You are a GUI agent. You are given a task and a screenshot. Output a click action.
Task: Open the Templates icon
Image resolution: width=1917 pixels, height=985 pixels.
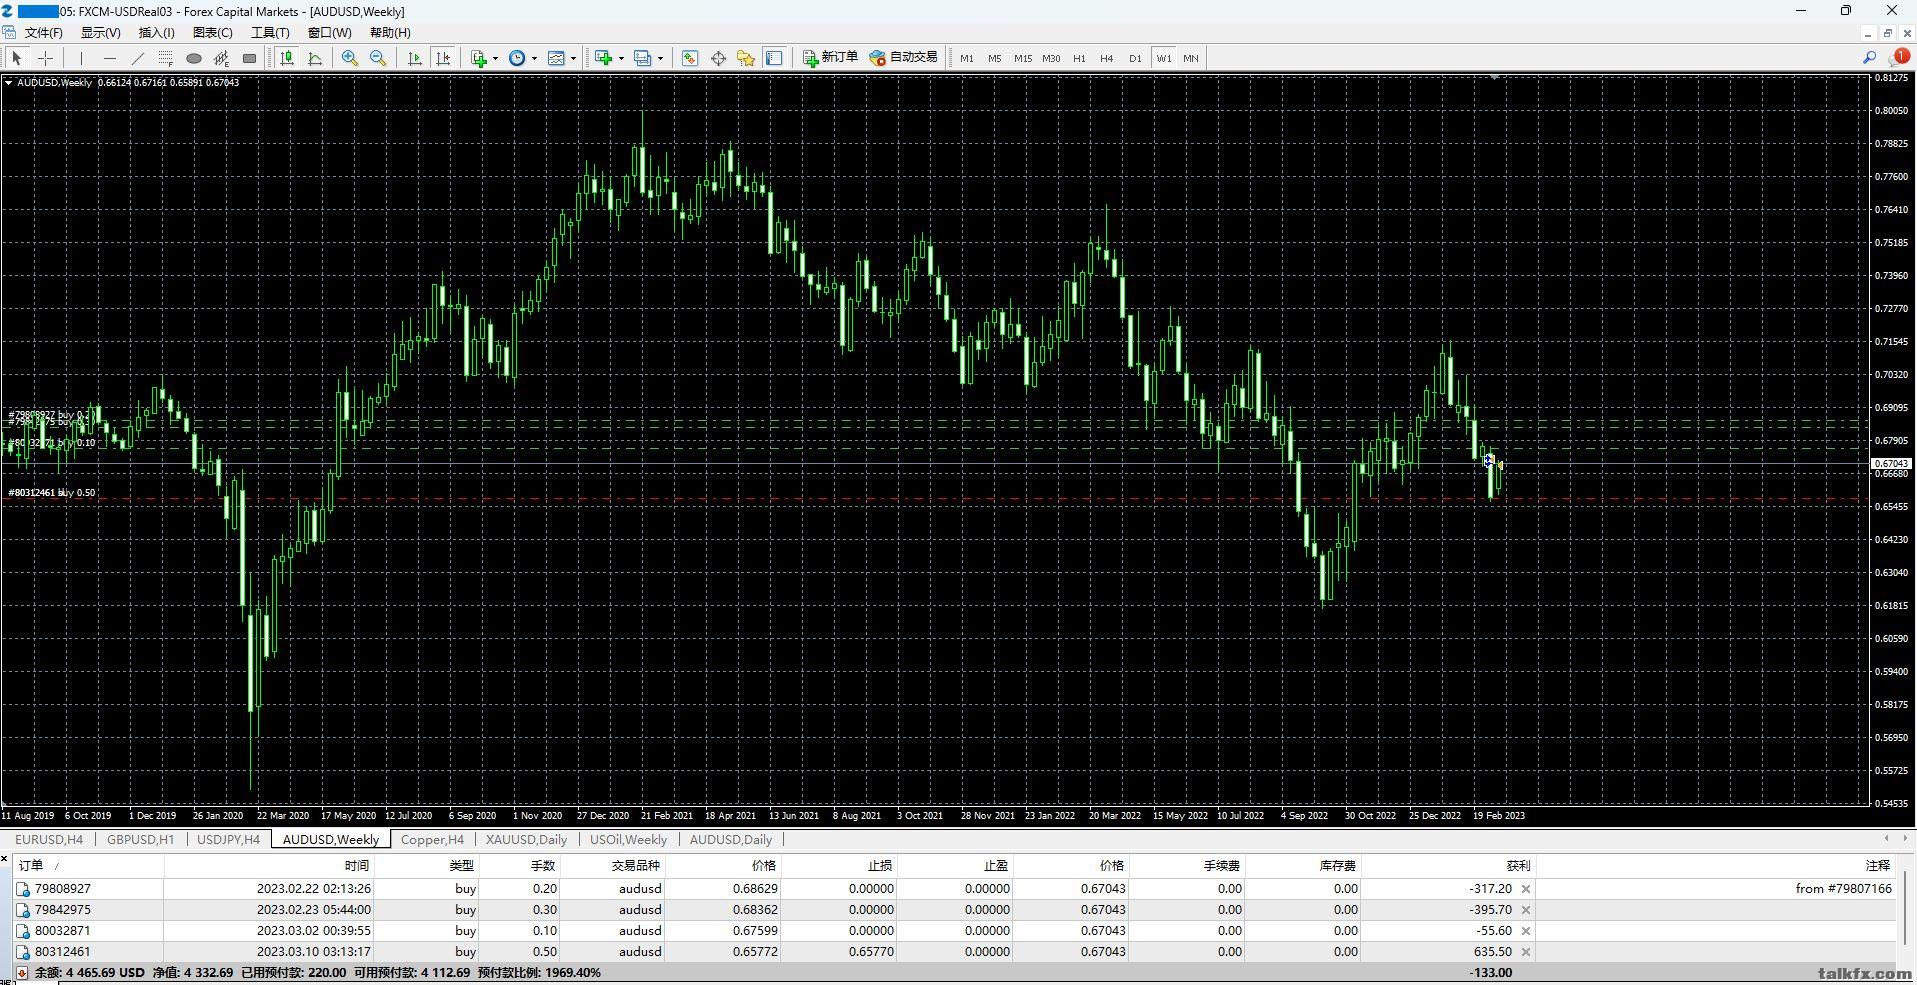tap(556, 58)
